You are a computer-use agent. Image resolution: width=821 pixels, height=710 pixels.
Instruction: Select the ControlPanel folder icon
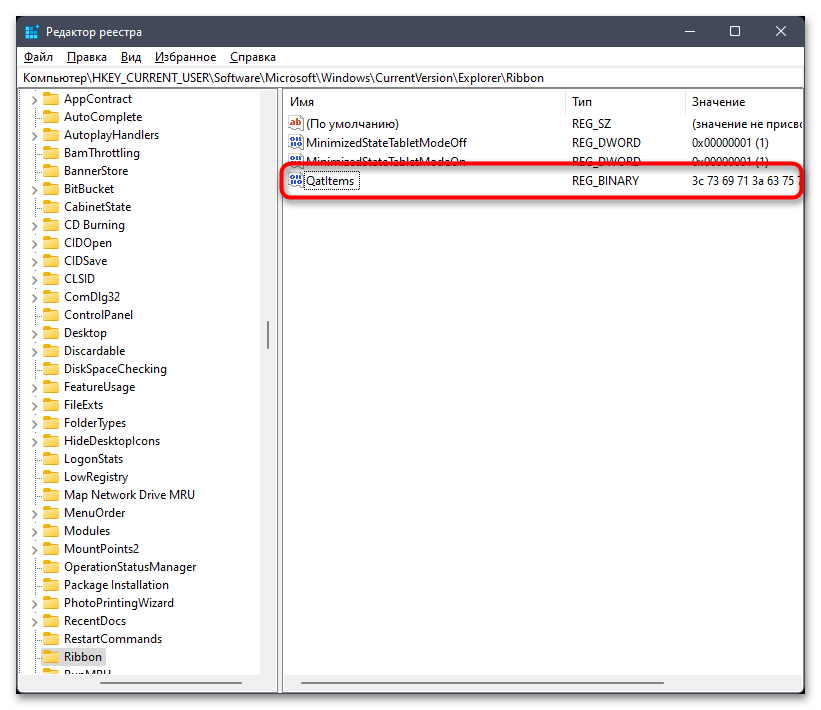(51, 315)
